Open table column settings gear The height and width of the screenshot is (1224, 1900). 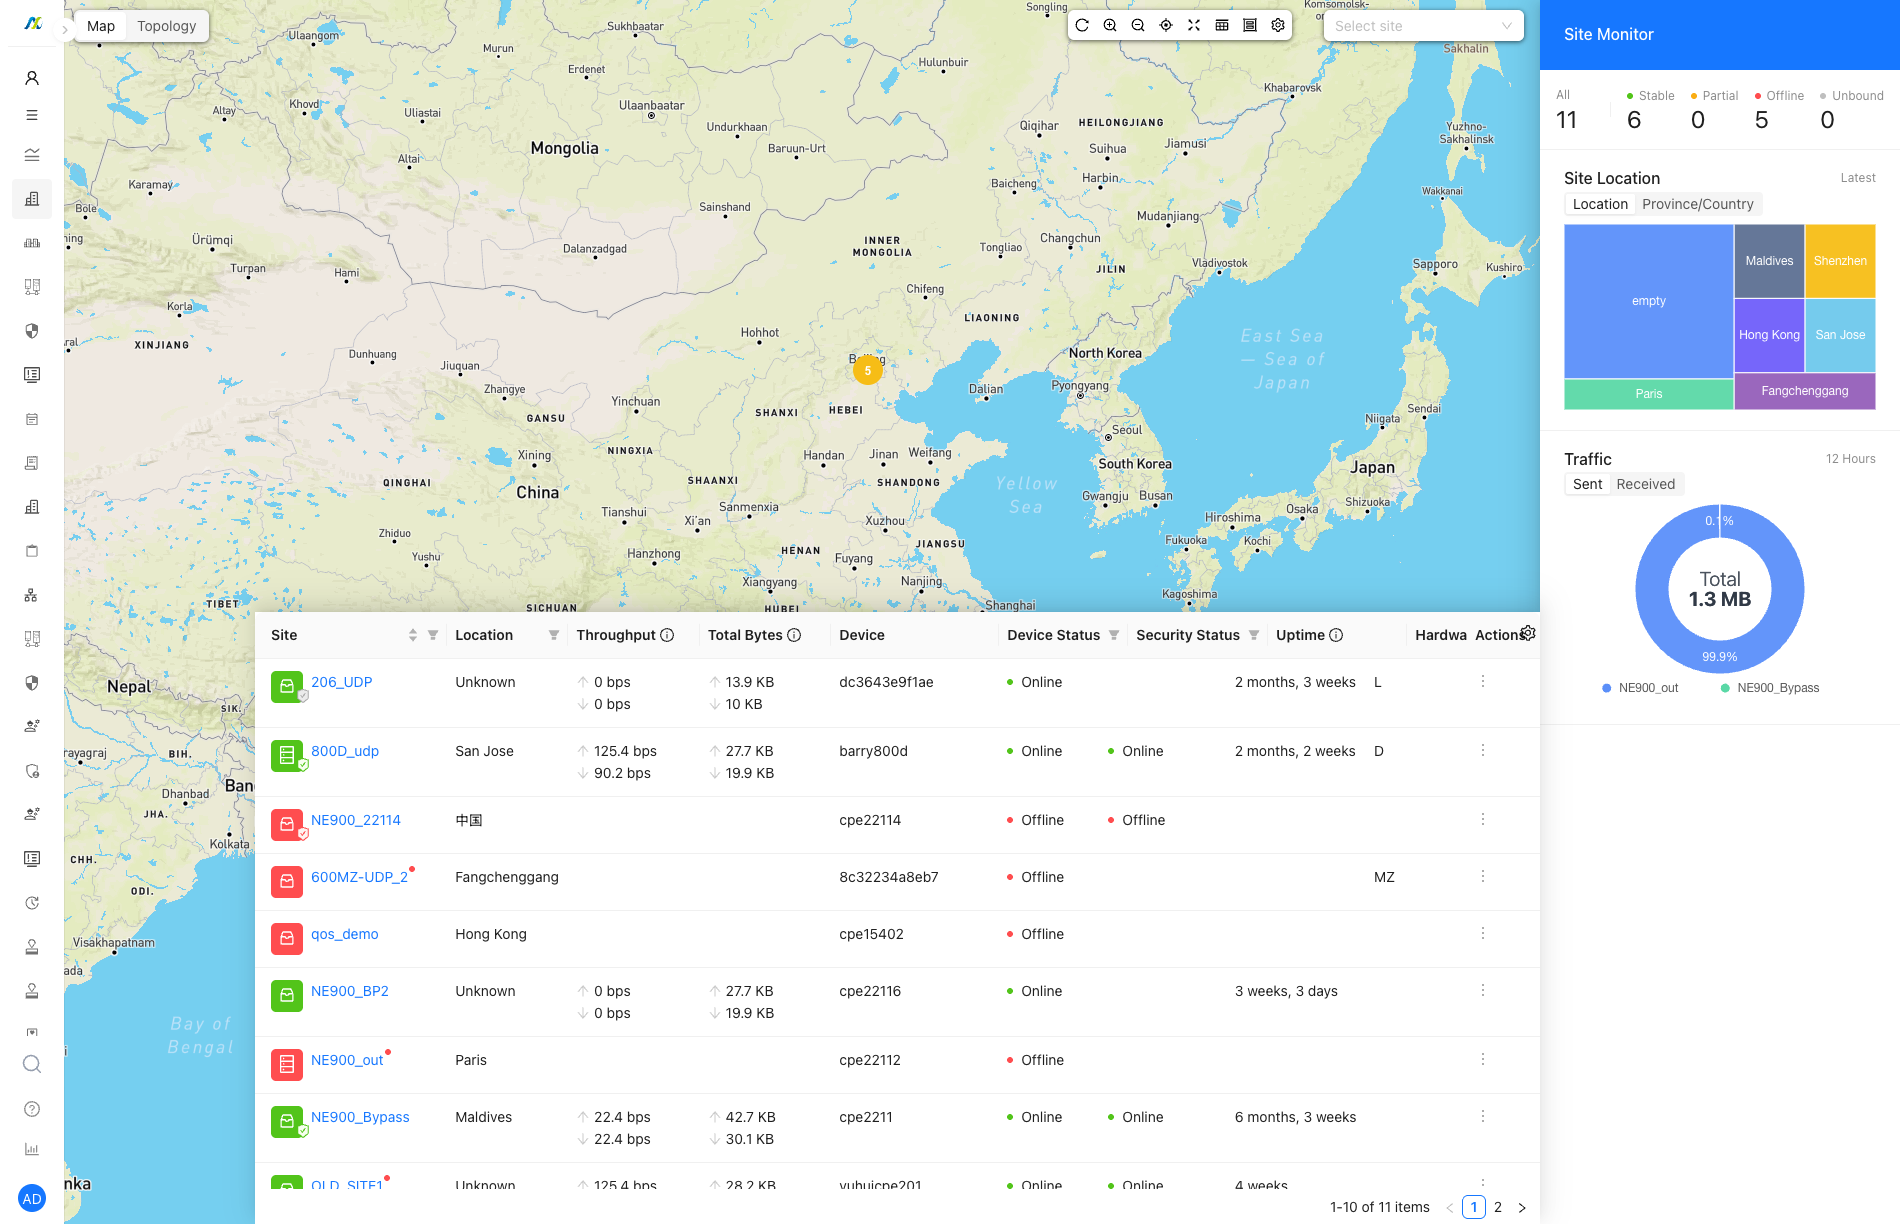pyautogui.click(x=1528, y=633)
